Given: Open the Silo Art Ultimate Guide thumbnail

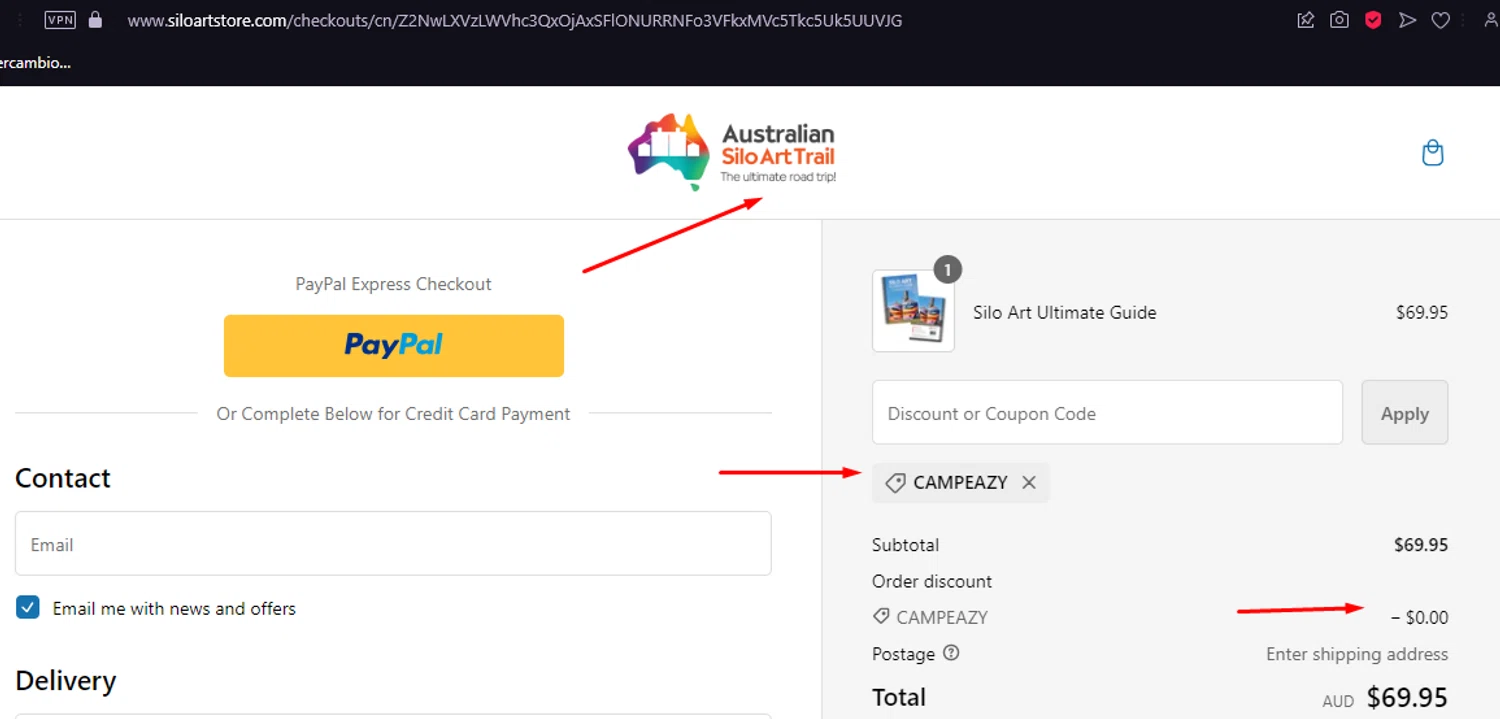Looking at the screenshot, I should [x=913, y=310].
